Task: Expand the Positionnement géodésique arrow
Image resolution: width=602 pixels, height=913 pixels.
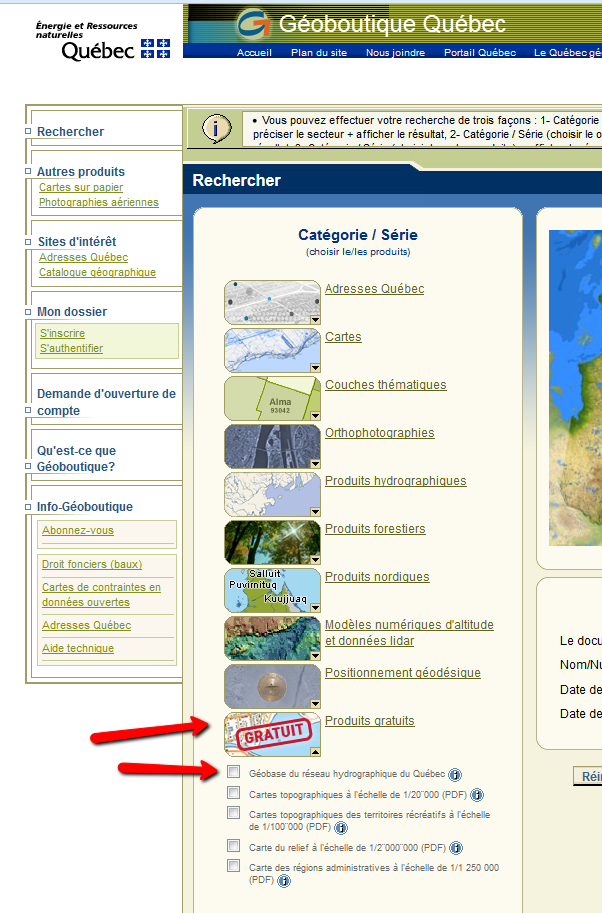Action: tap(315, 704)
